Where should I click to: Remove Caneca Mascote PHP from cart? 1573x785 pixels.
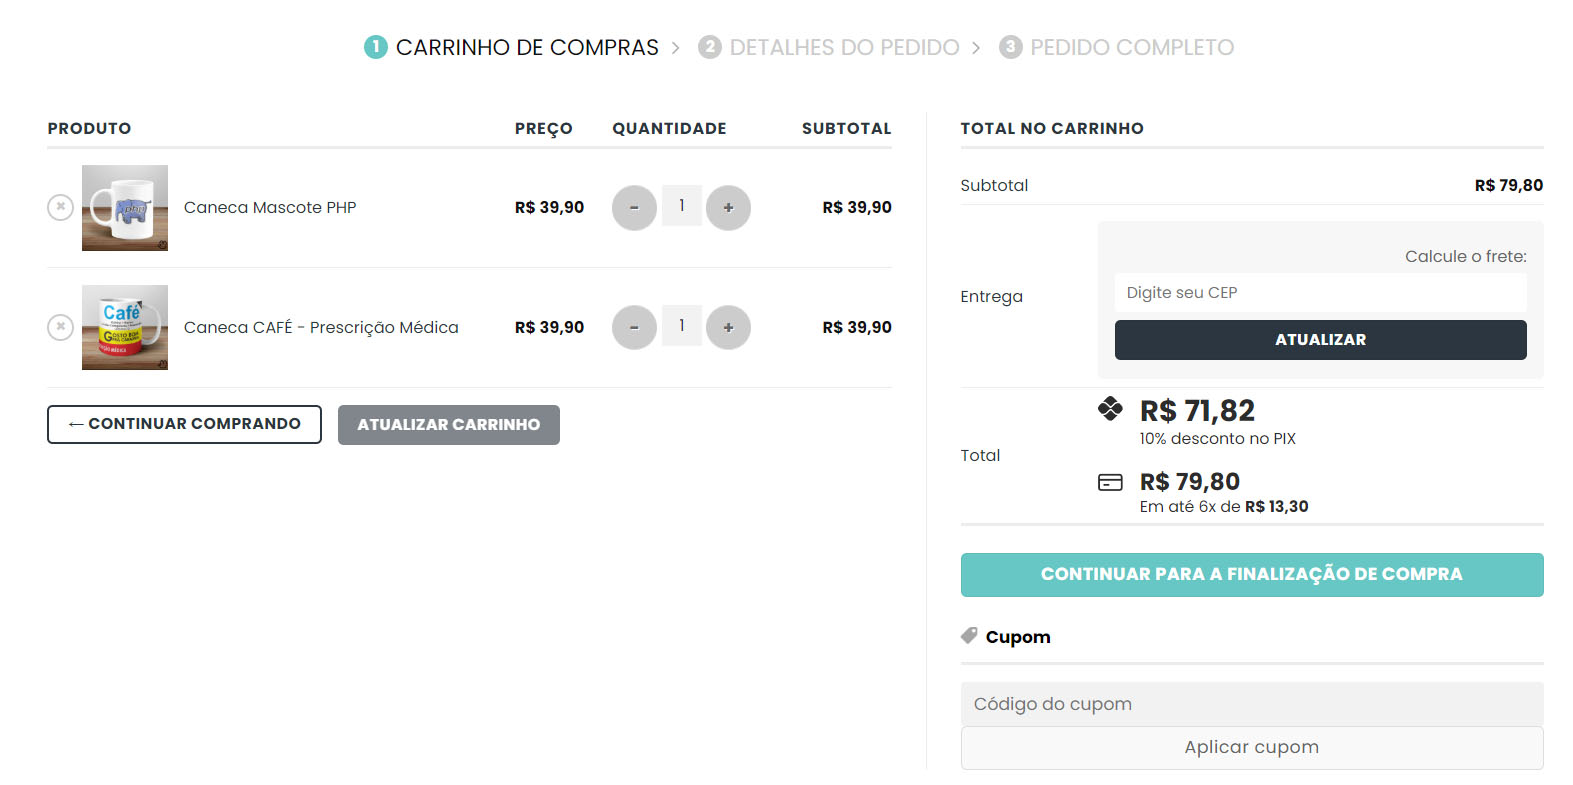click(60, 207)
